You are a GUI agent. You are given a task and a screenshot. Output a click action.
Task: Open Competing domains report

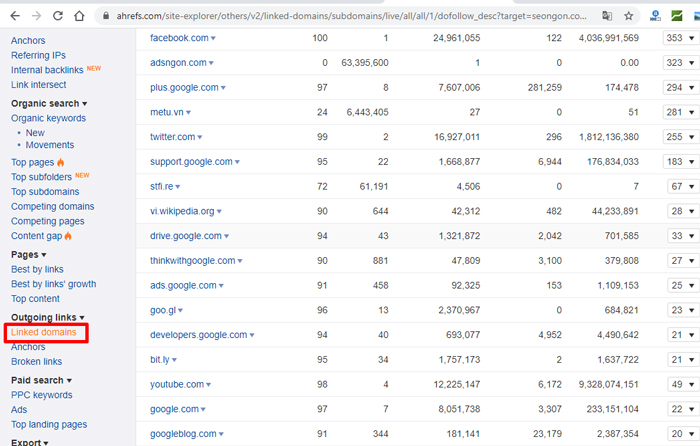click(x=53, y=207)
